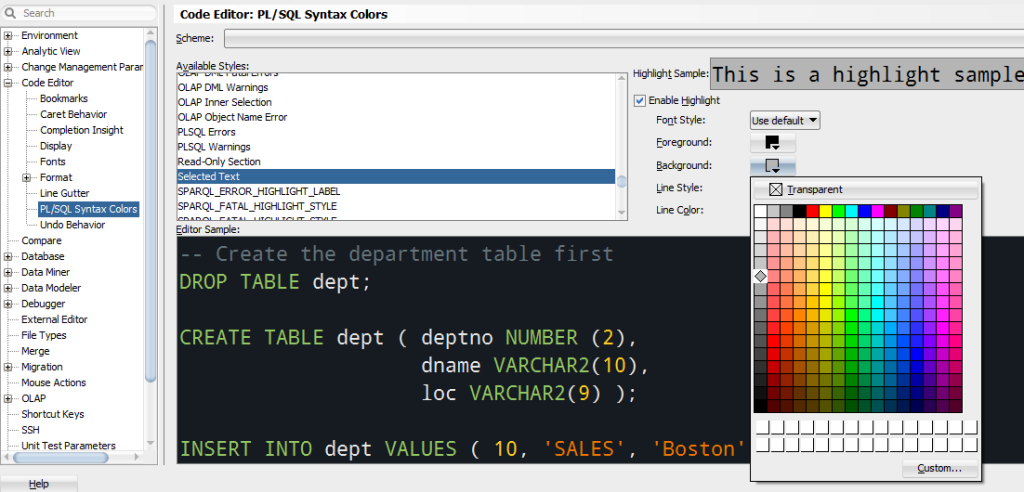Expand the Analytic View node
Image resolution: width=1024 pixels, height=492 pixels.
(x=8, y=51)
